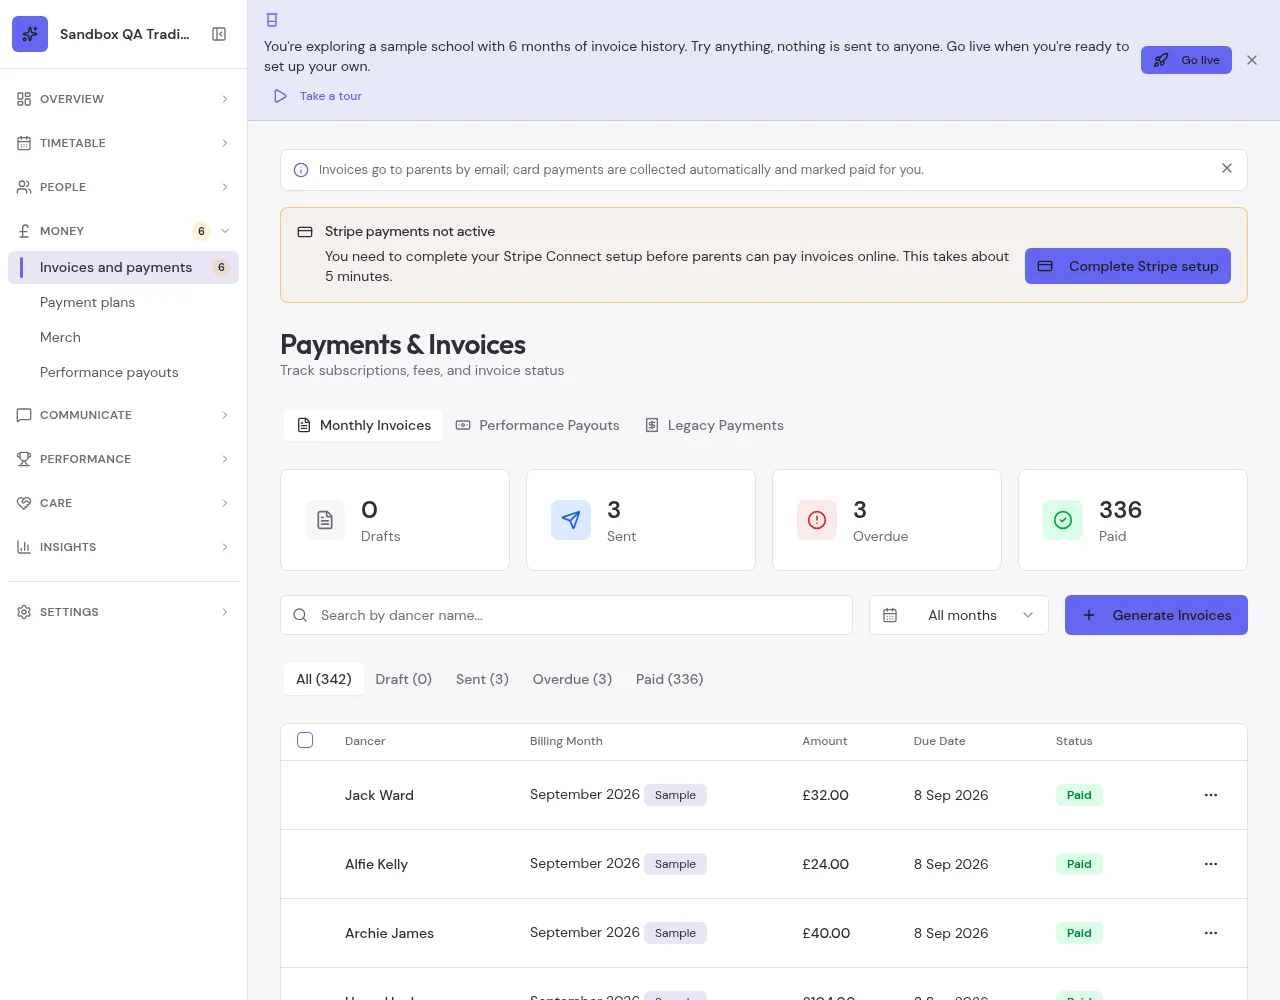
Task: Expand the Overview sidebar section
Action: (123, 99)
